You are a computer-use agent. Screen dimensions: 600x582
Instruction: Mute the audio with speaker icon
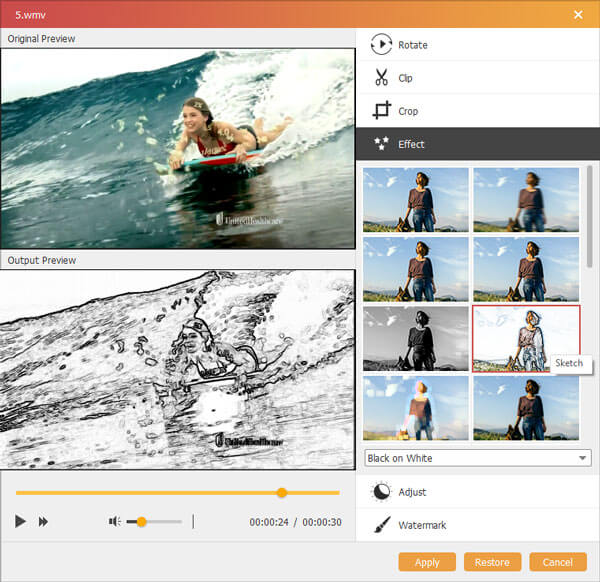115,522
